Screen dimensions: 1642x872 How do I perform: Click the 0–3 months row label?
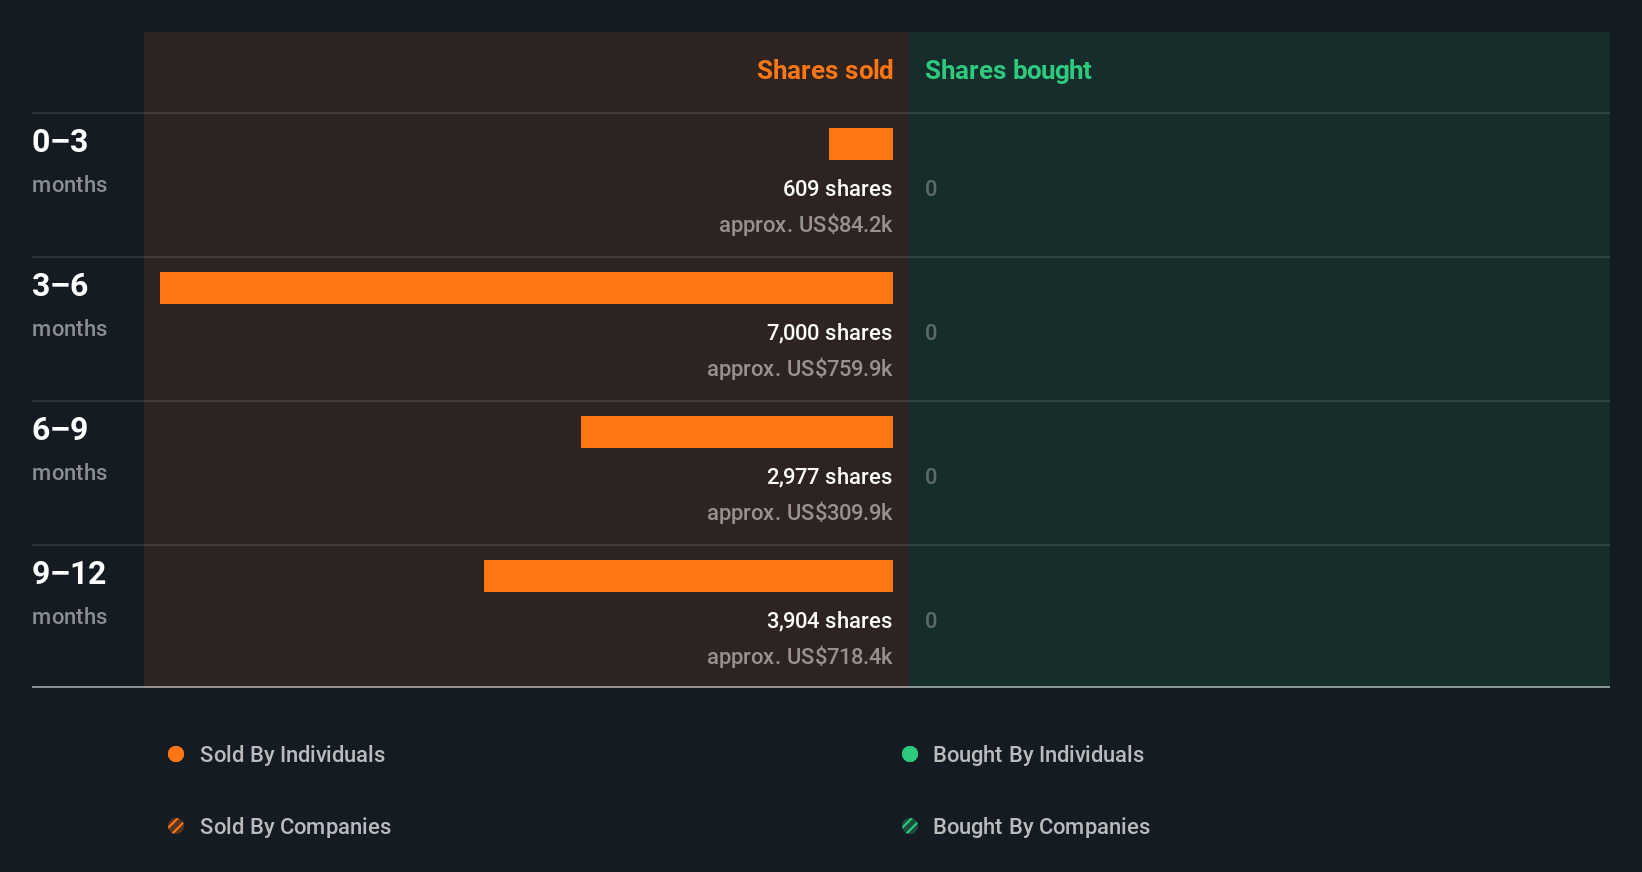pyautogui.click(x=69, y=160)
